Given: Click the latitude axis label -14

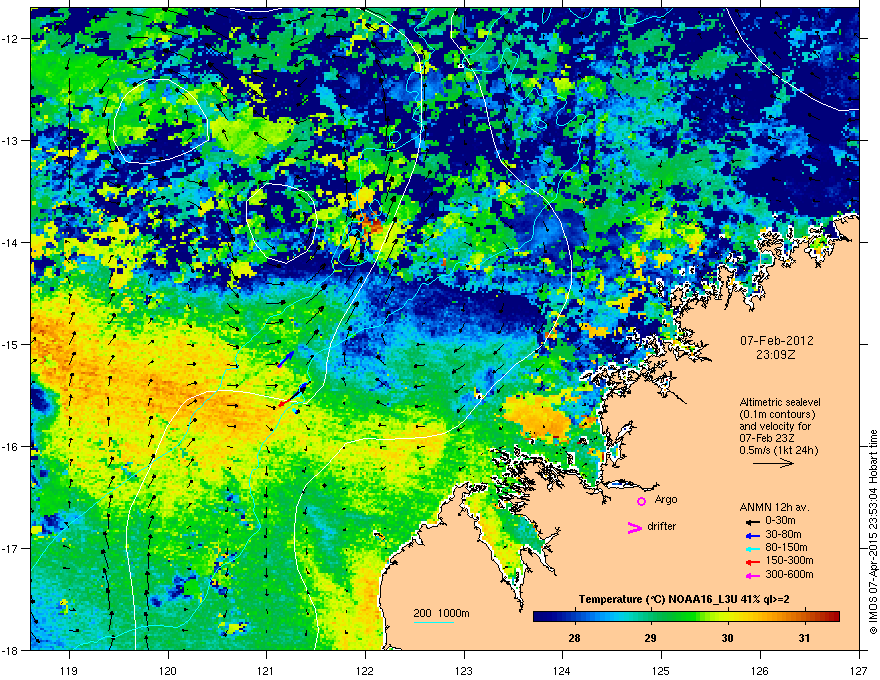Looking at the screenshot, I should click(x=10, y=242).
